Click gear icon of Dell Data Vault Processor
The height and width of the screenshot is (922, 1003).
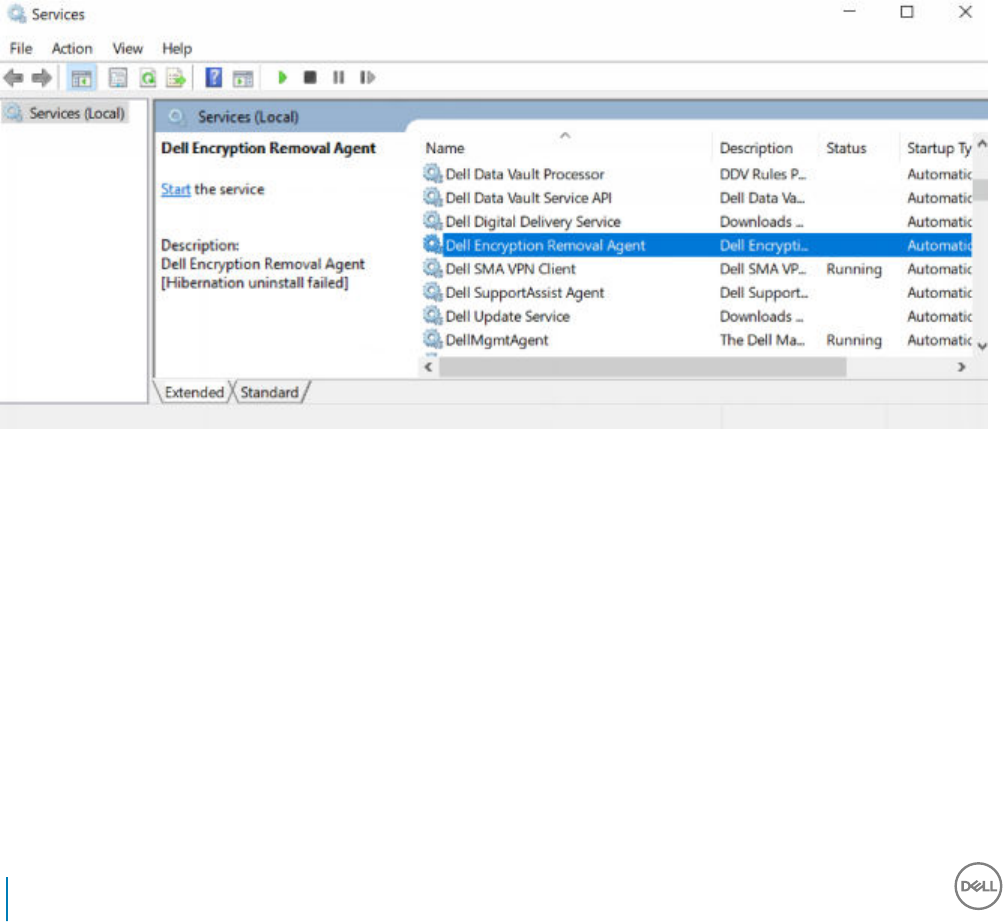pyautogui.click(x=432, y=173)
